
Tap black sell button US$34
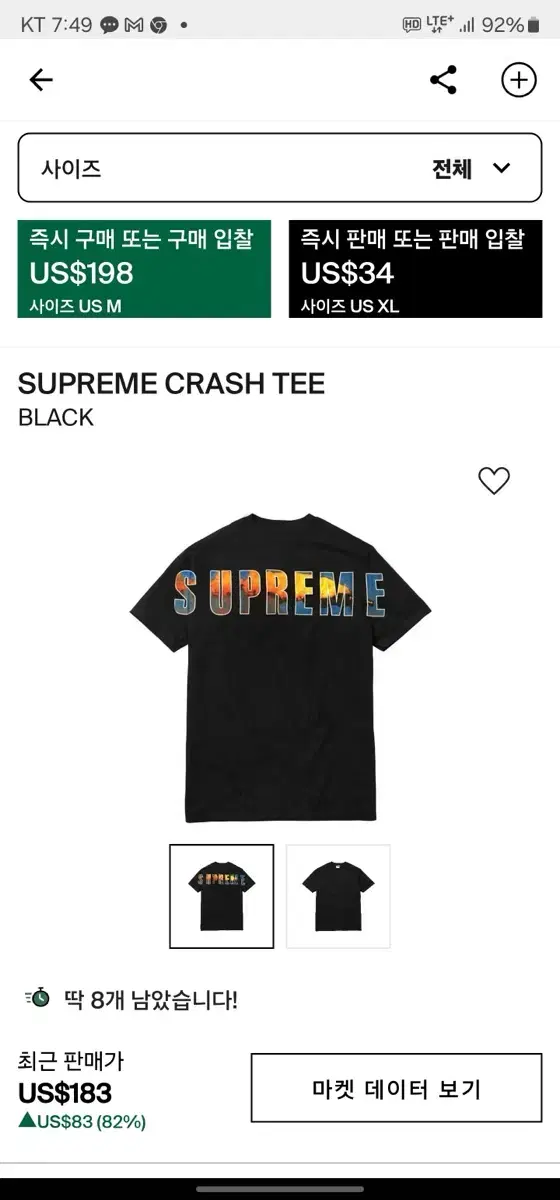[415, 269]
